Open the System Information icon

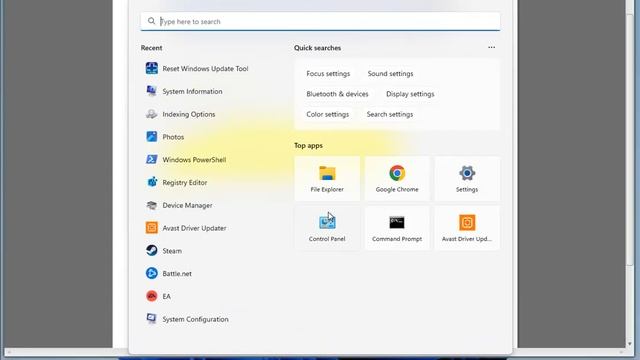(x=151, y=91)
